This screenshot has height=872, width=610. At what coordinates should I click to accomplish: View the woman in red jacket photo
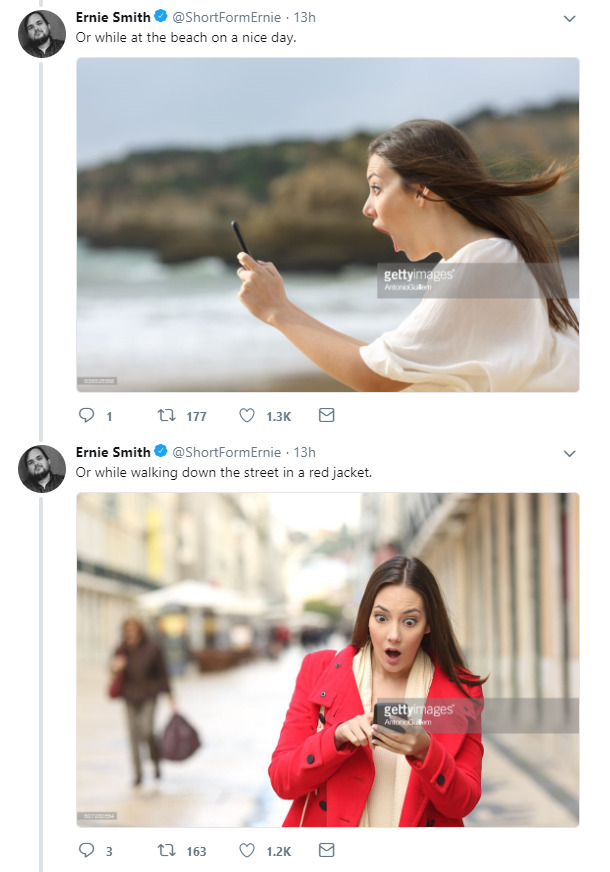coord(328,659)
